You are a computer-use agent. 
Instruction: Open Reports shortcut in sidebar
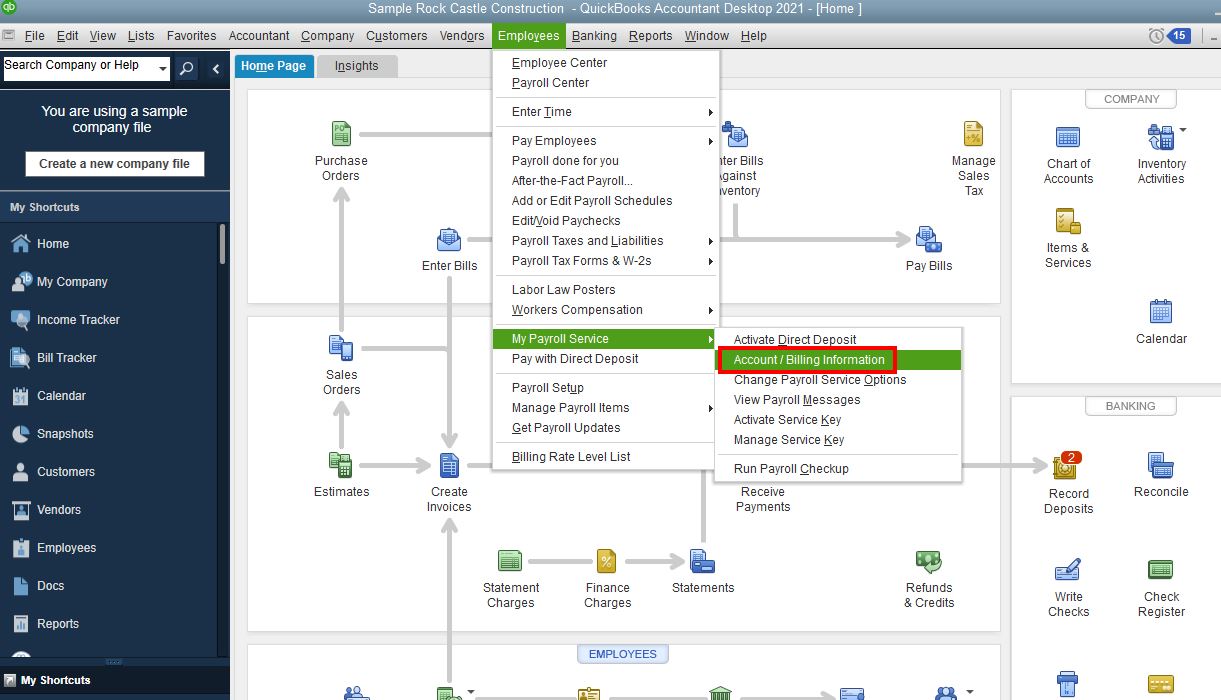coord(58,623)
